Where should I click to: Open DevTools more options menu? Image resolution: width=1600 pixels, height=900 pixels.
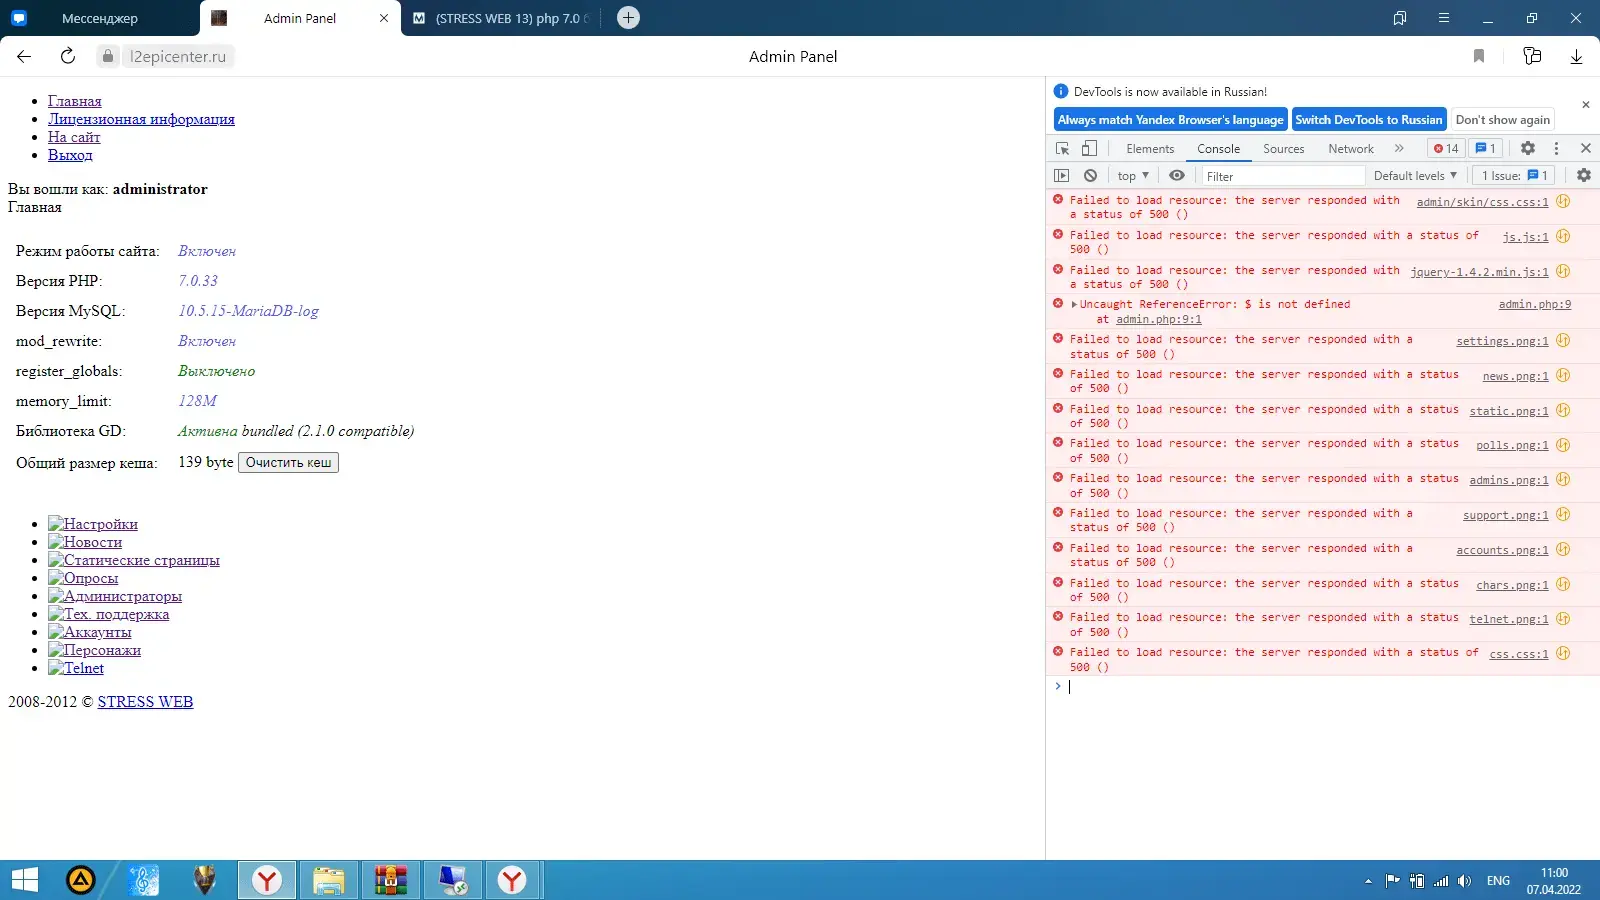(1556, 148)
